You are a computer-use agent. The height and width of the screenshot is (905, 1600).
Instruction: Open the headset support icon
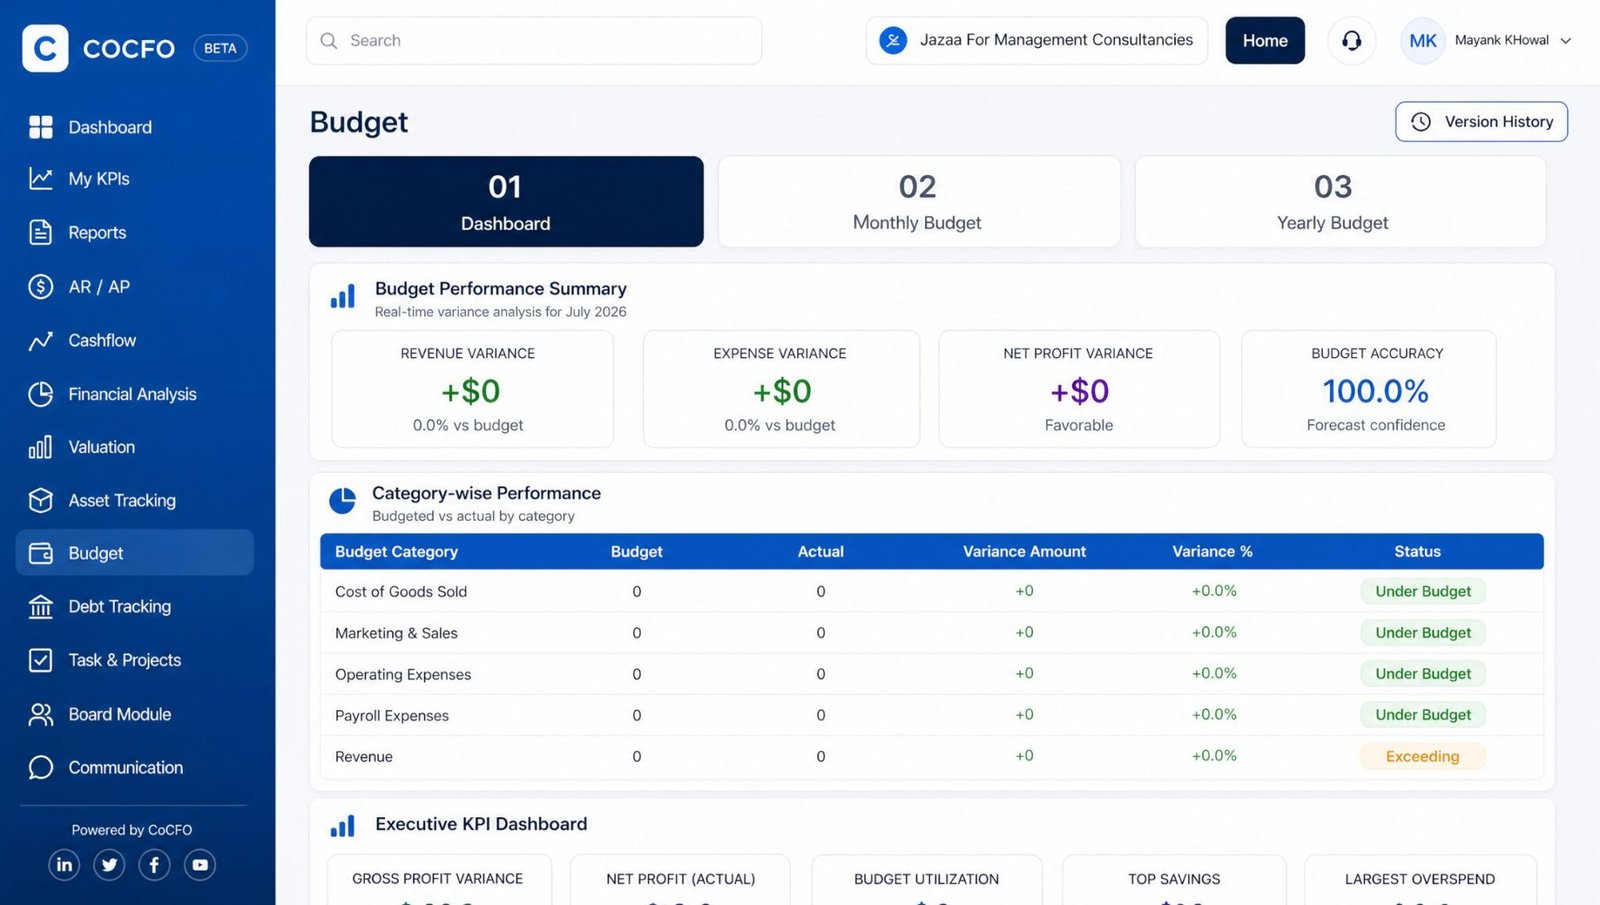1351,41
